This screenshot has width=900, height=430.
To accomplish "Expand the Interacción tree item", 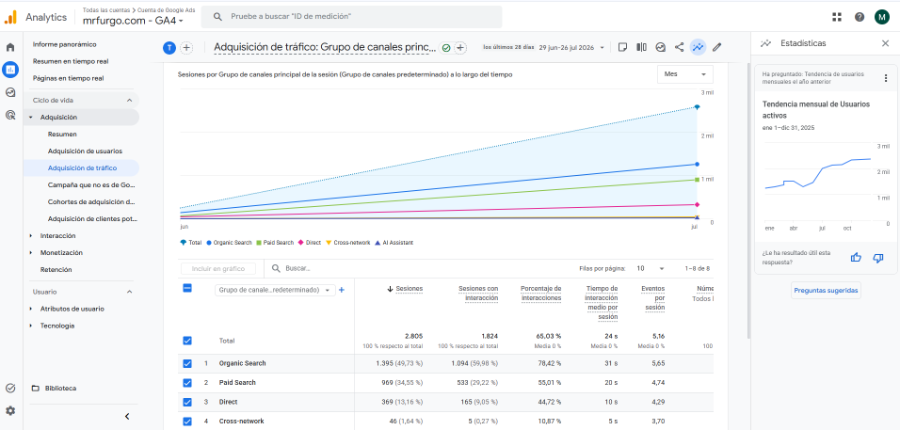I will pos(31,235).
